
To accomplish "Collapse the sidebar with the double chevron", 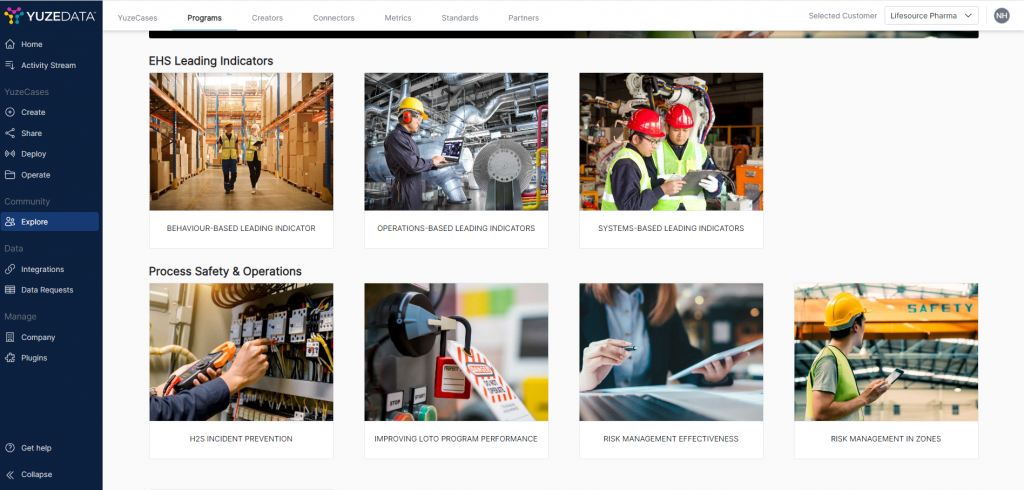I will [x=10, y=474].
